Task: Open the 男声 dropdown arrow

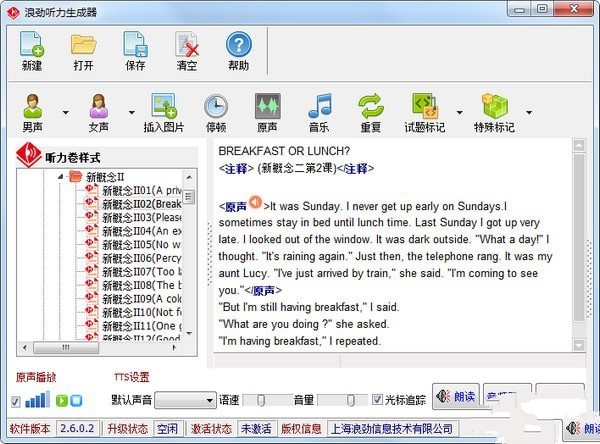Action: 65,112
